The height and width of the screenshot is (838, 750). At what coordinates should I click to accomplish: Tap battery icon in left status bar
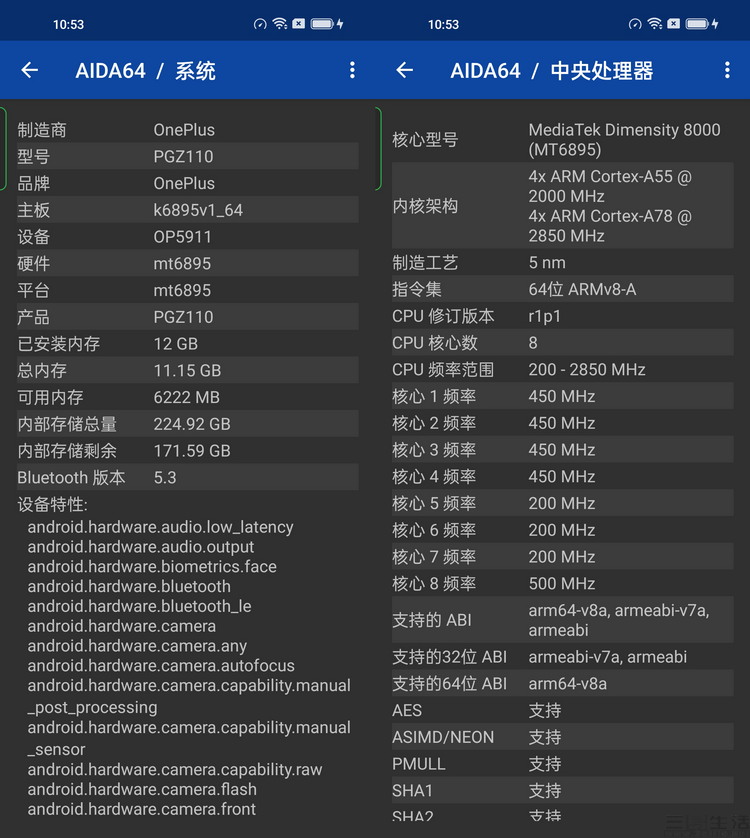point(322,24)
